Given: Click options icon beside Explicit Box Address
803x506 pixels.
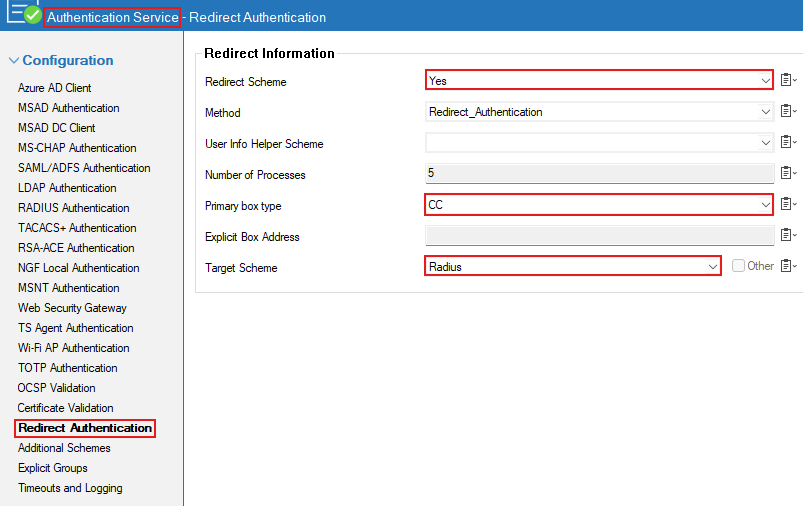Looking at the screenshot, I should pyautogui.click(x=788, y=236).
